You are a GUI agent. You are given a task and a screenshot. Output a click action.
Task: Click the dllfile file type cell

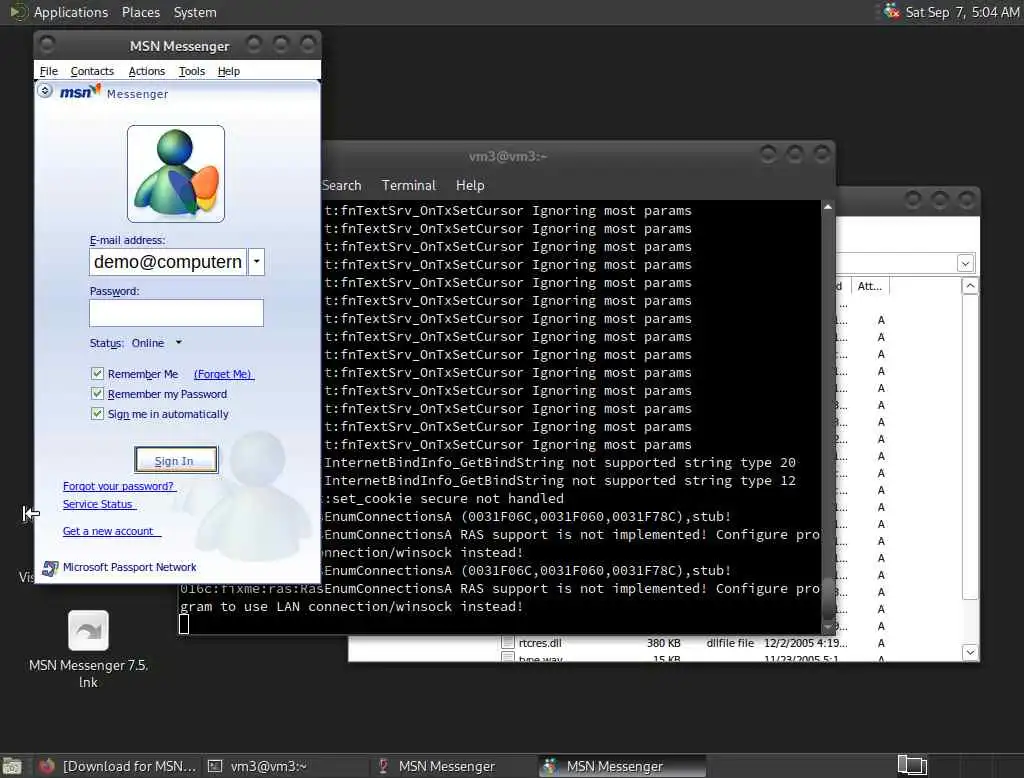[730, 643]
